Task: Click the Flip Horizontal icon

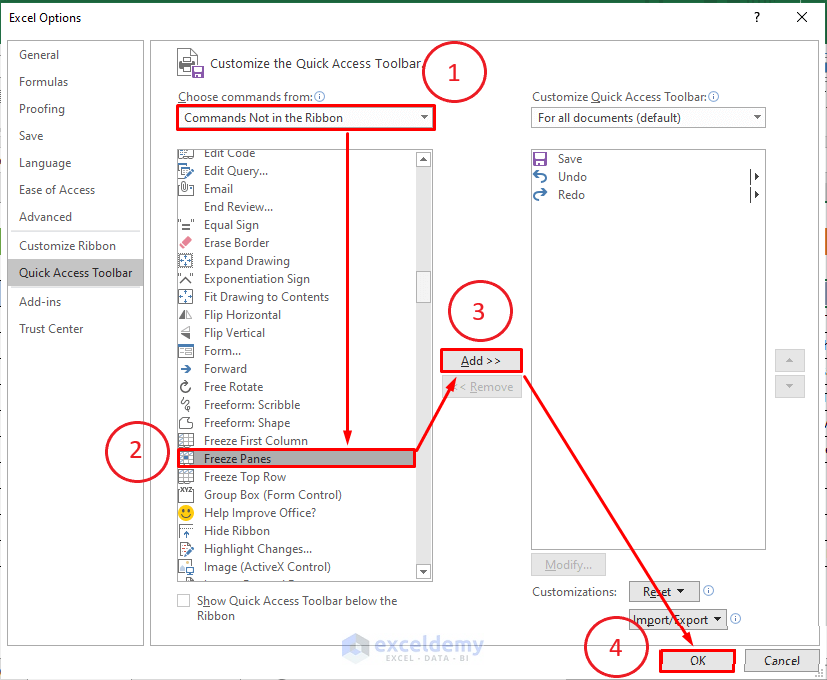Action: pyautogui.click(x=186, y=315)
